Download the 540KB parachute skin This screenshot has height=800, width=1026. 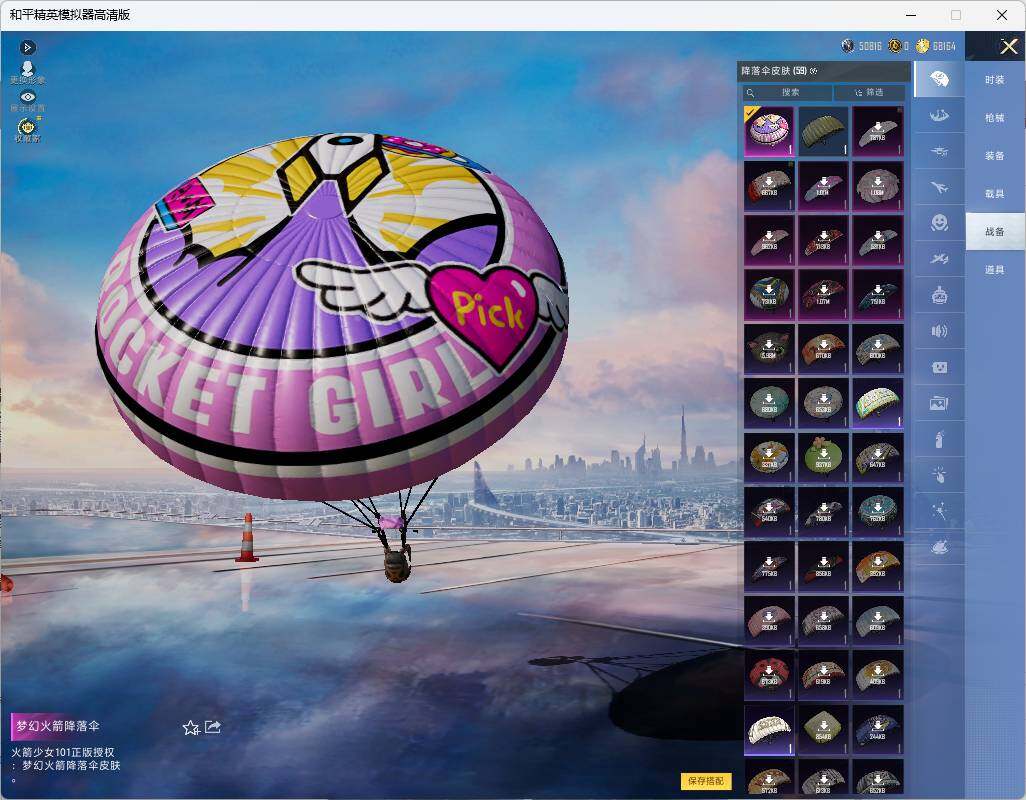click(x=769, y=512)
